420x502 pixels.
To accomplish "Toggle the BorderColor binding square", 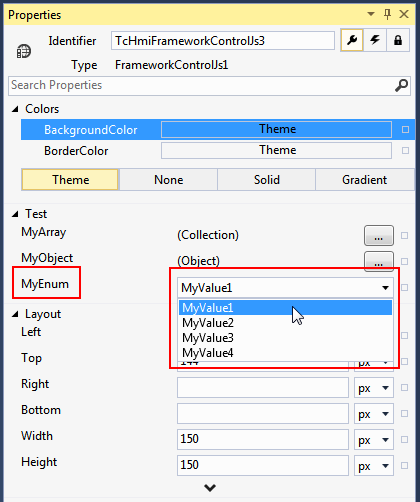I will tap(405, 151).
